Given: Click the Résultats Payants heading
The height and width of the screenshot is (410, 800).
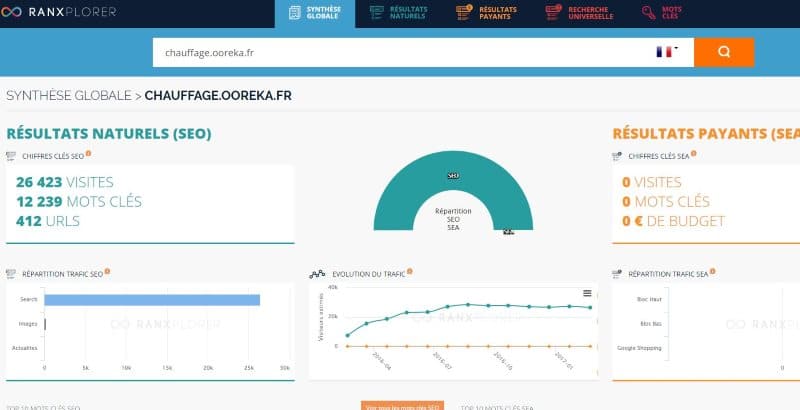Looking at the screenshot, I should pyautogui.click(x=706, y=134).
